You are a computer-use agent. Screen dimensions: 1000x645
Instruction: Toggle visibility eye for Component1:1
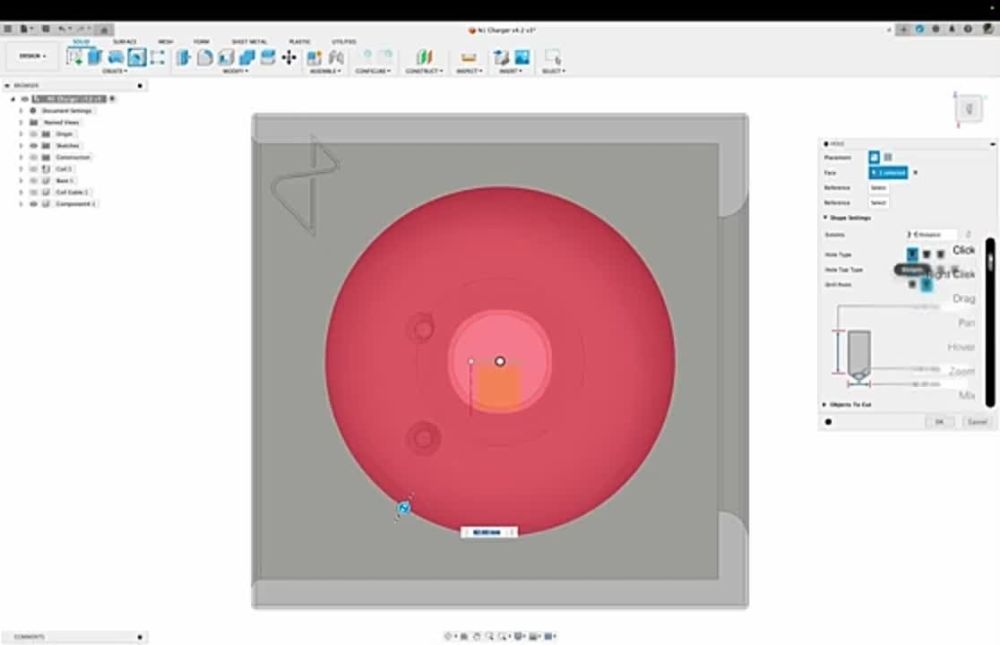[x=33, y=203]
